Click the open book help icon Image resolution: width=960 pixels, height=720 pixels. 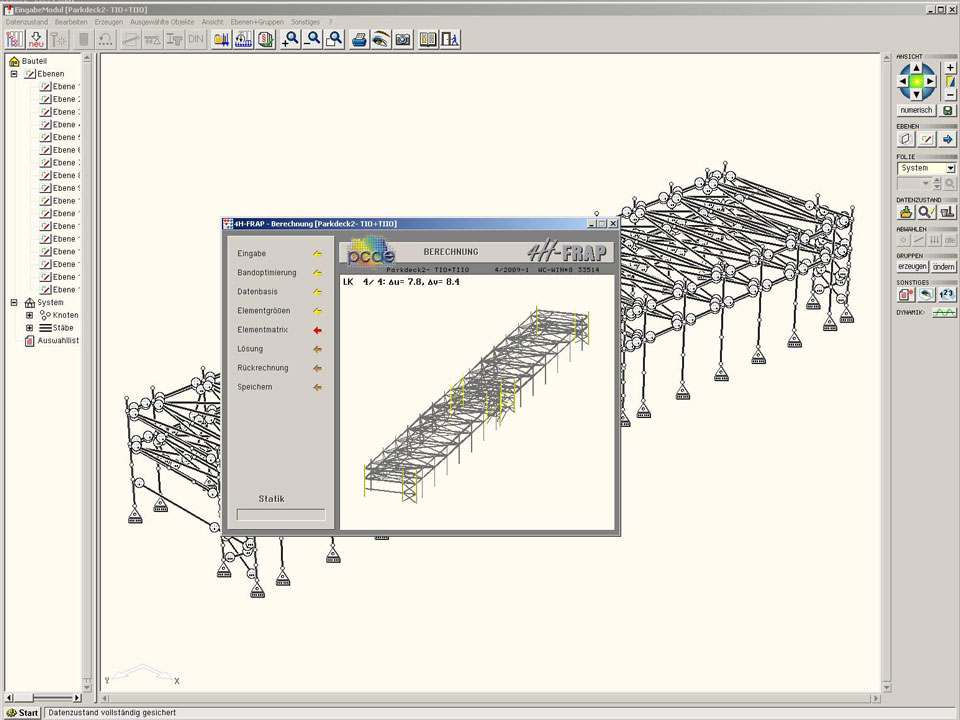[428, 39]
